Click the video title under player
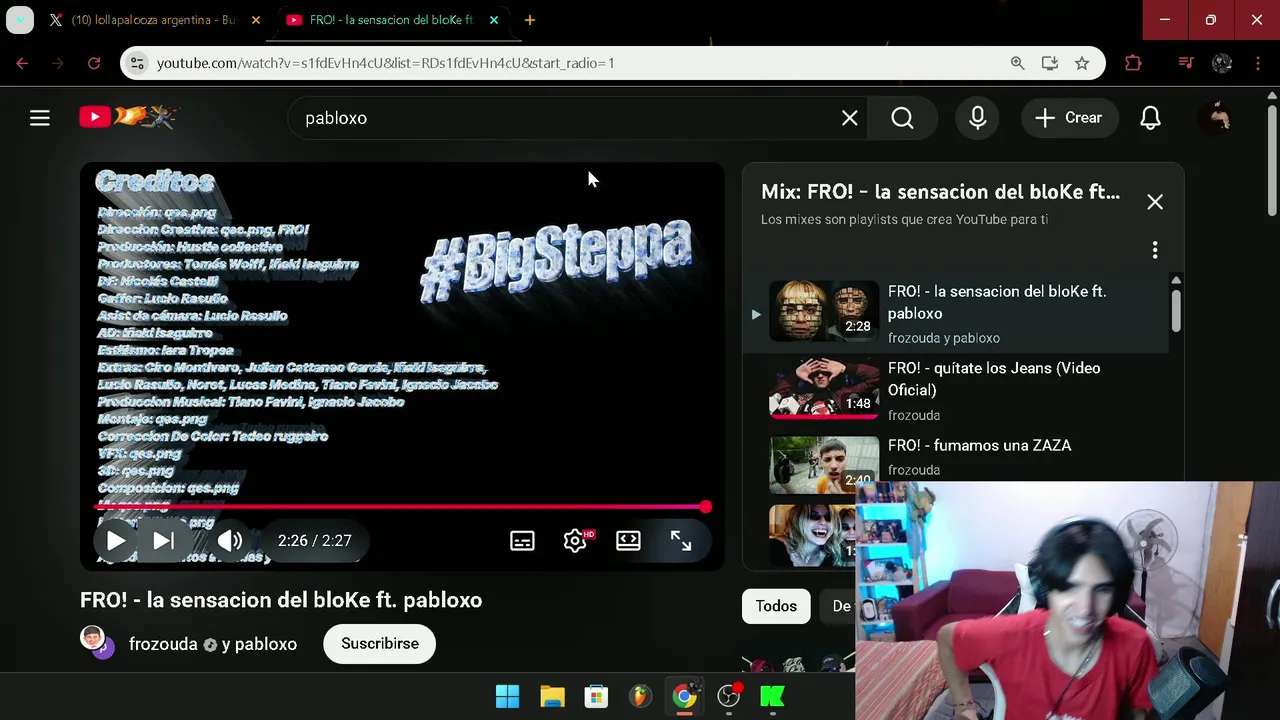 (281, 600)
